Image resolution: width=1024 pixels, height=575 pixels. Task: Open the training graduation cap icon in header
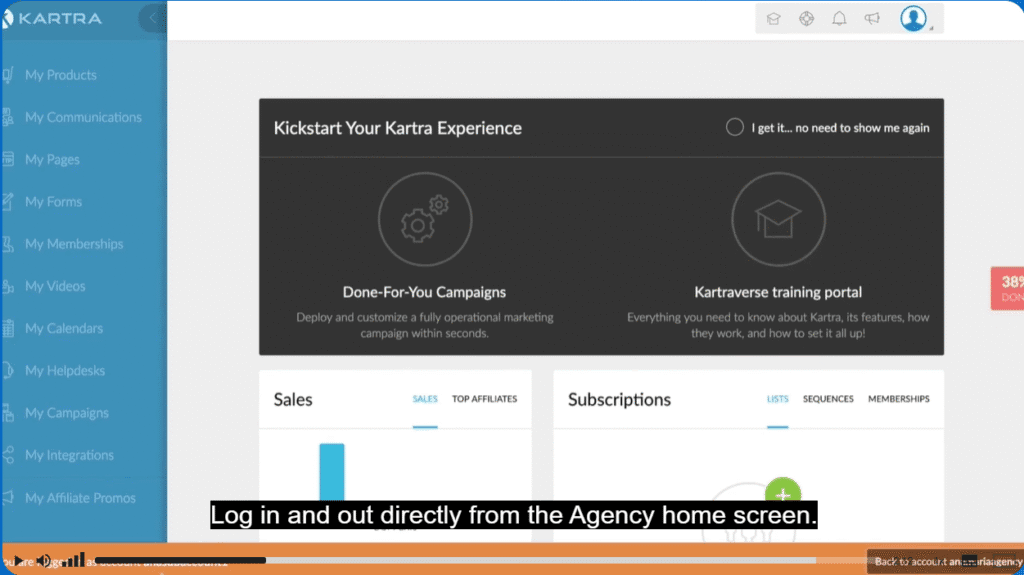point(773,18)
